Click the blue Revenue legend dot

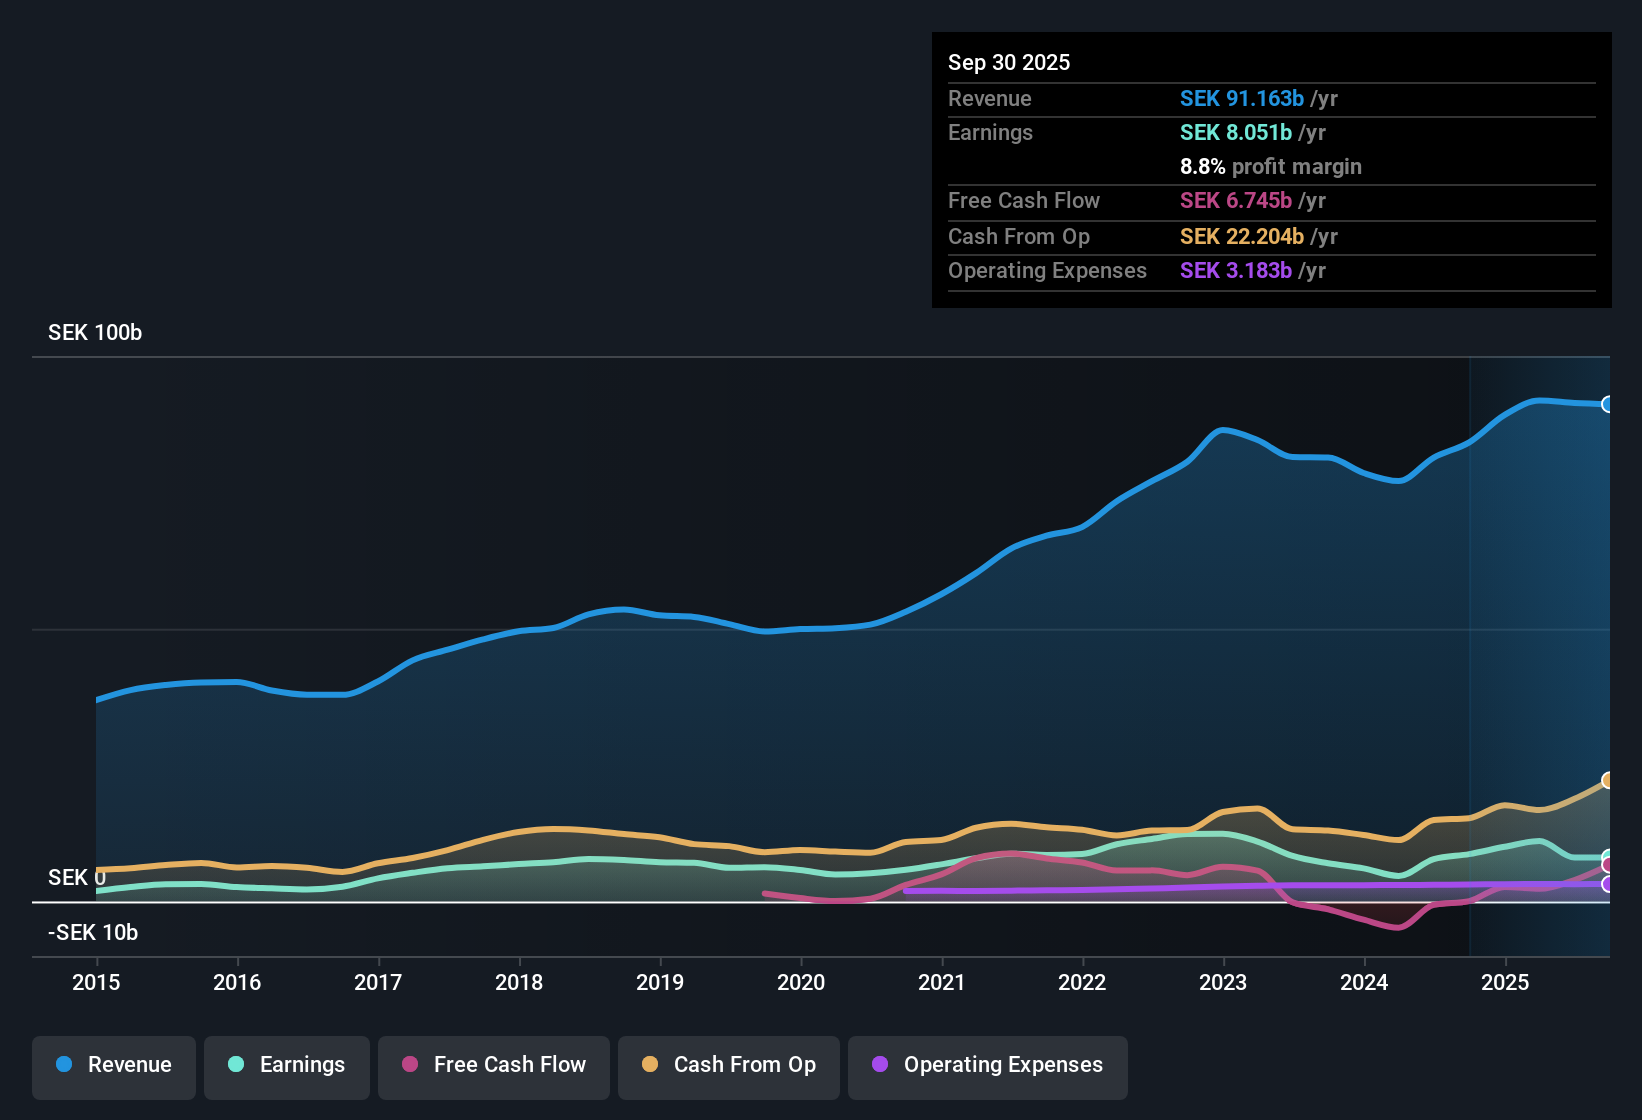[x=64, y=1065]
